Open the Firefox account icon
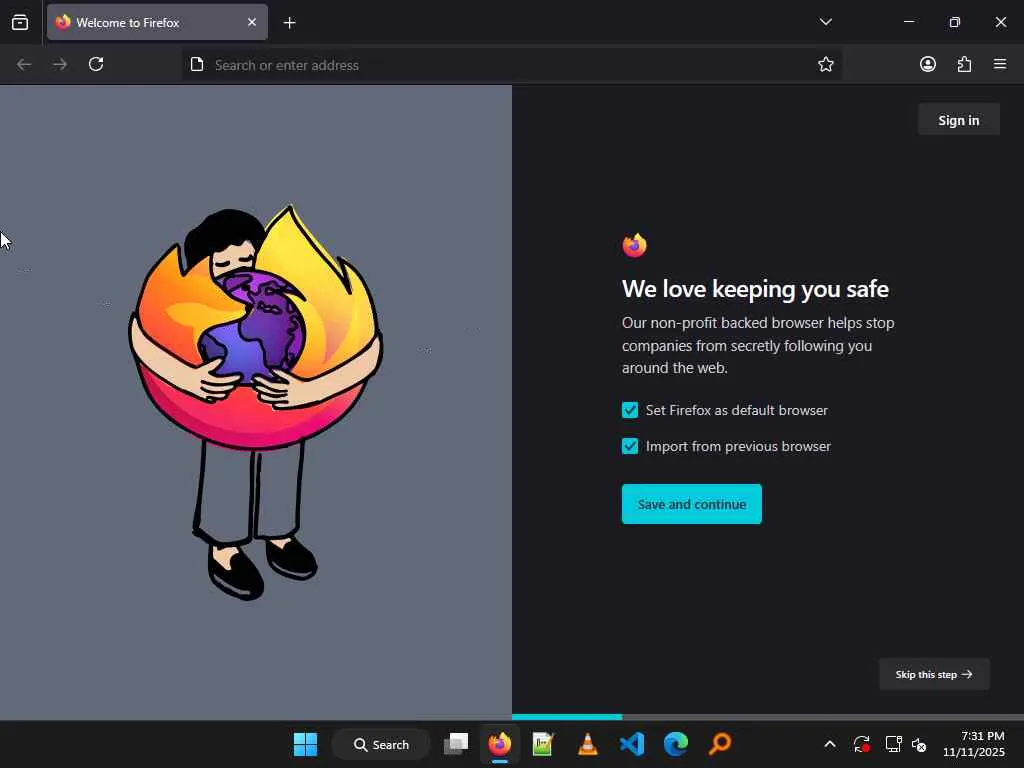Screen dimensions: 1024x768 coord(928,64)
